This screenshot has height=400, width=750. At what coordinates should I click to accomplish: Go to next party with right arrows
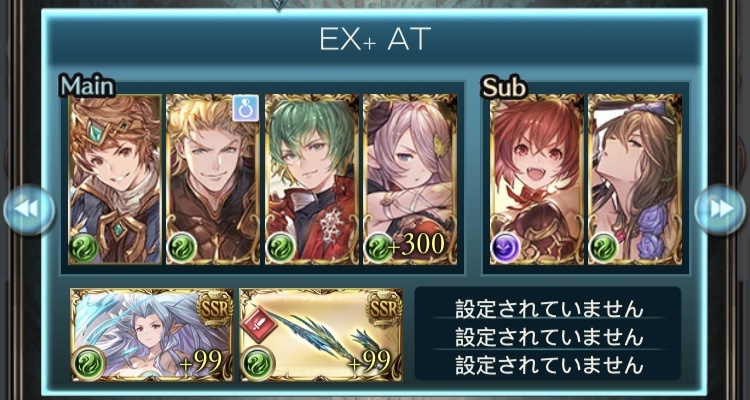720,210
